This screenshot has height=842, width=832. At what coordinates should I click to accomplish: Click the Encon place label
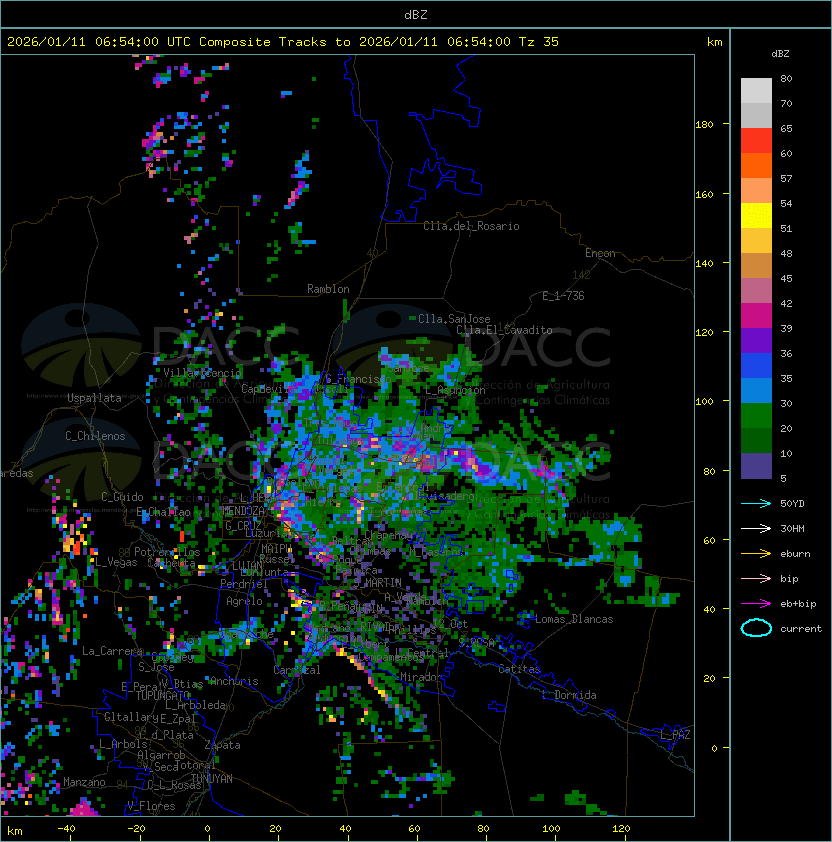600,253
